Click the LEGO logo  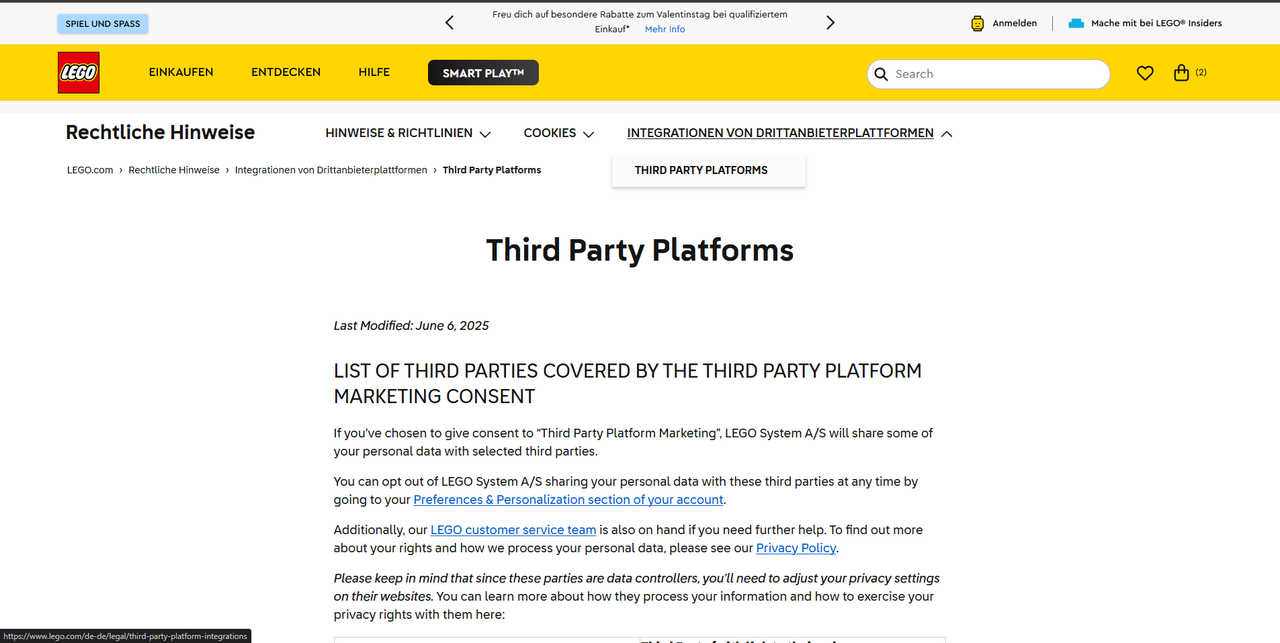(78, 73)
